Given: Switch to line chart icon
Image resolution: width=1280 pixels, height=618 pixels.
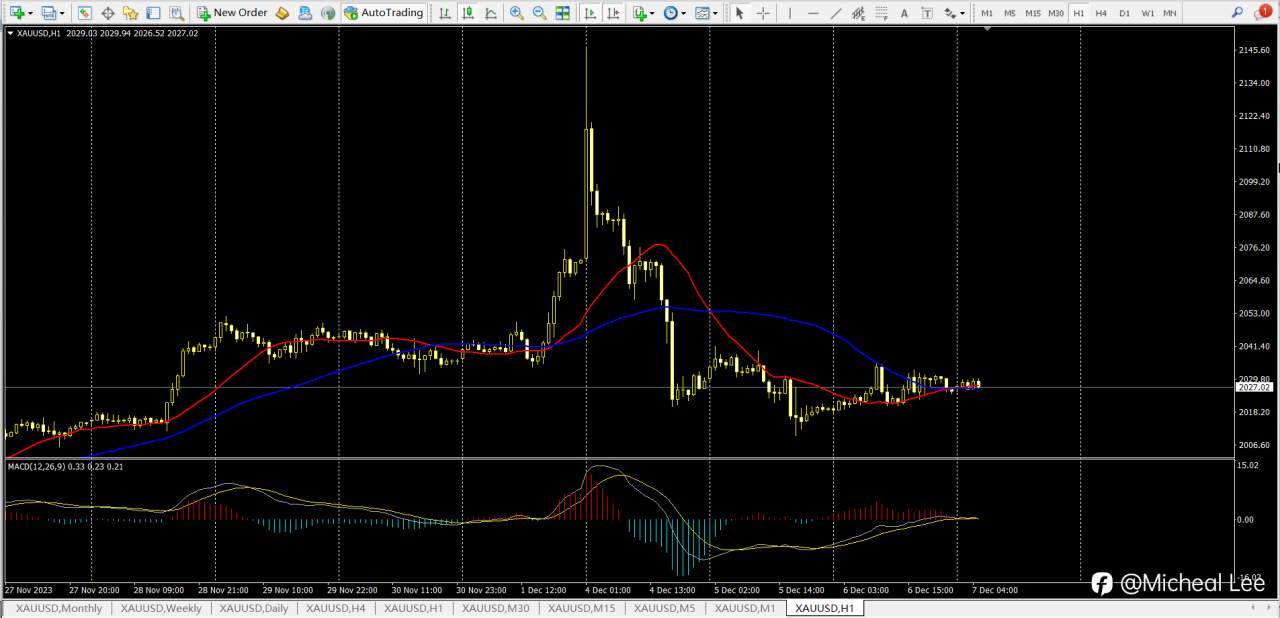Looking at the screenshot, I should coord(490,13).
